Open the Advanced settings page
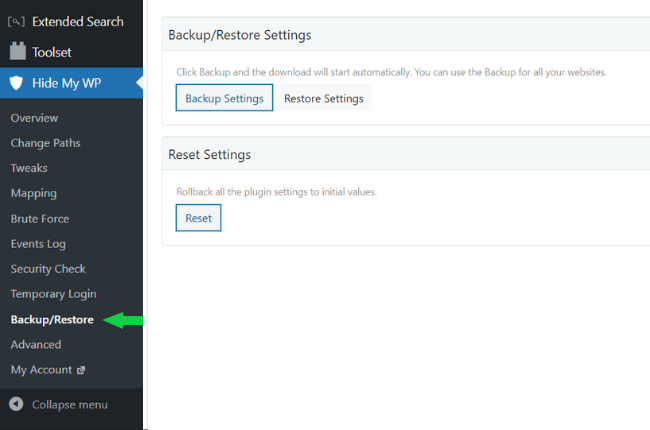This screenshot has height=430, width=650. point(36,344)
